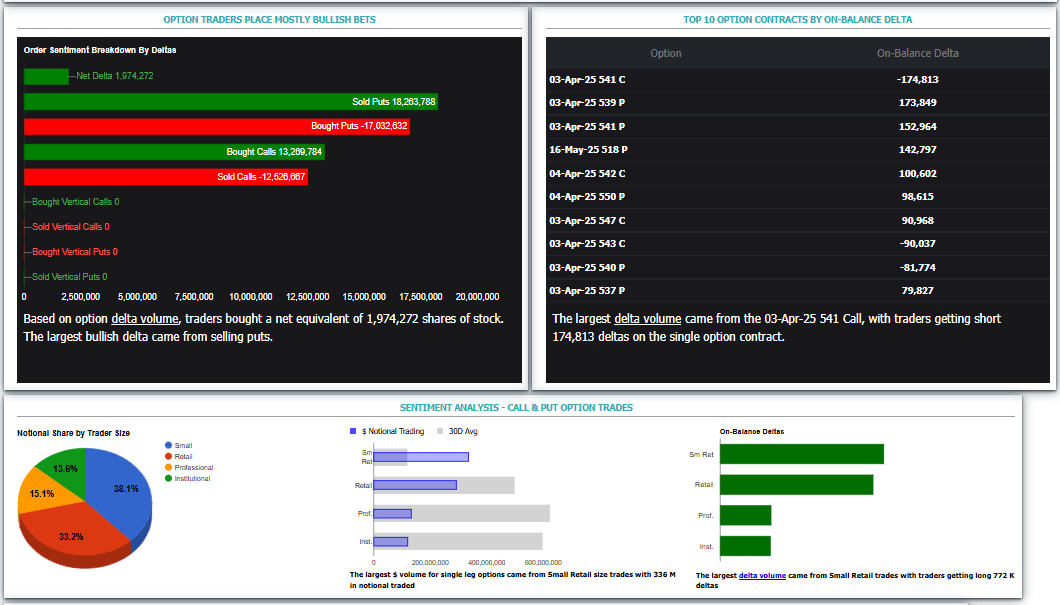Click the "Notional Share by Trader Size" title
The image size is (1060, 605).
[74, 433]
